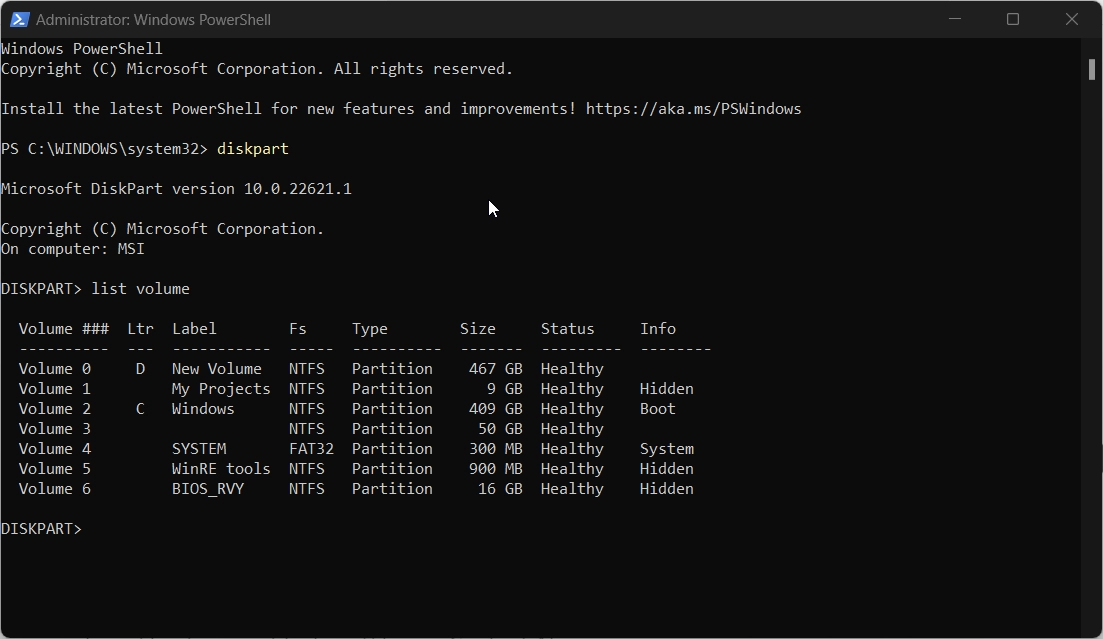The width and height of the screenshot is (1103, 639).
Task: Click the 'SYSTEM' volume label
Action: tap(199, 449)
